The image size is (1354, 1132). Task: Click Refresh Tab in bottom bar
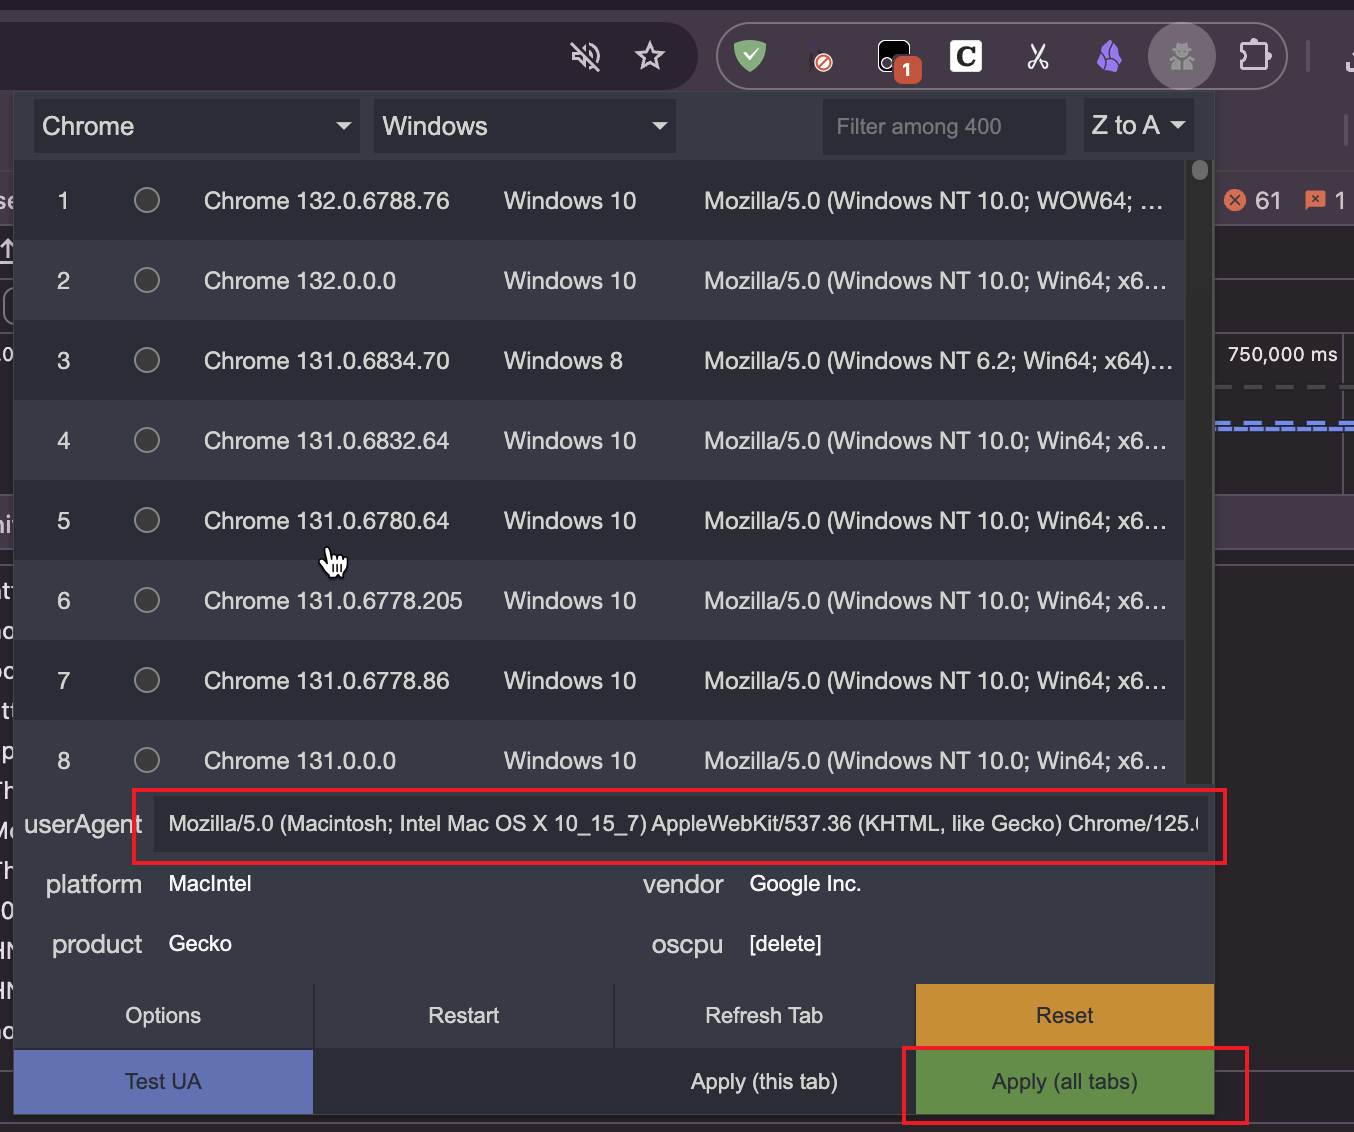764,1016
